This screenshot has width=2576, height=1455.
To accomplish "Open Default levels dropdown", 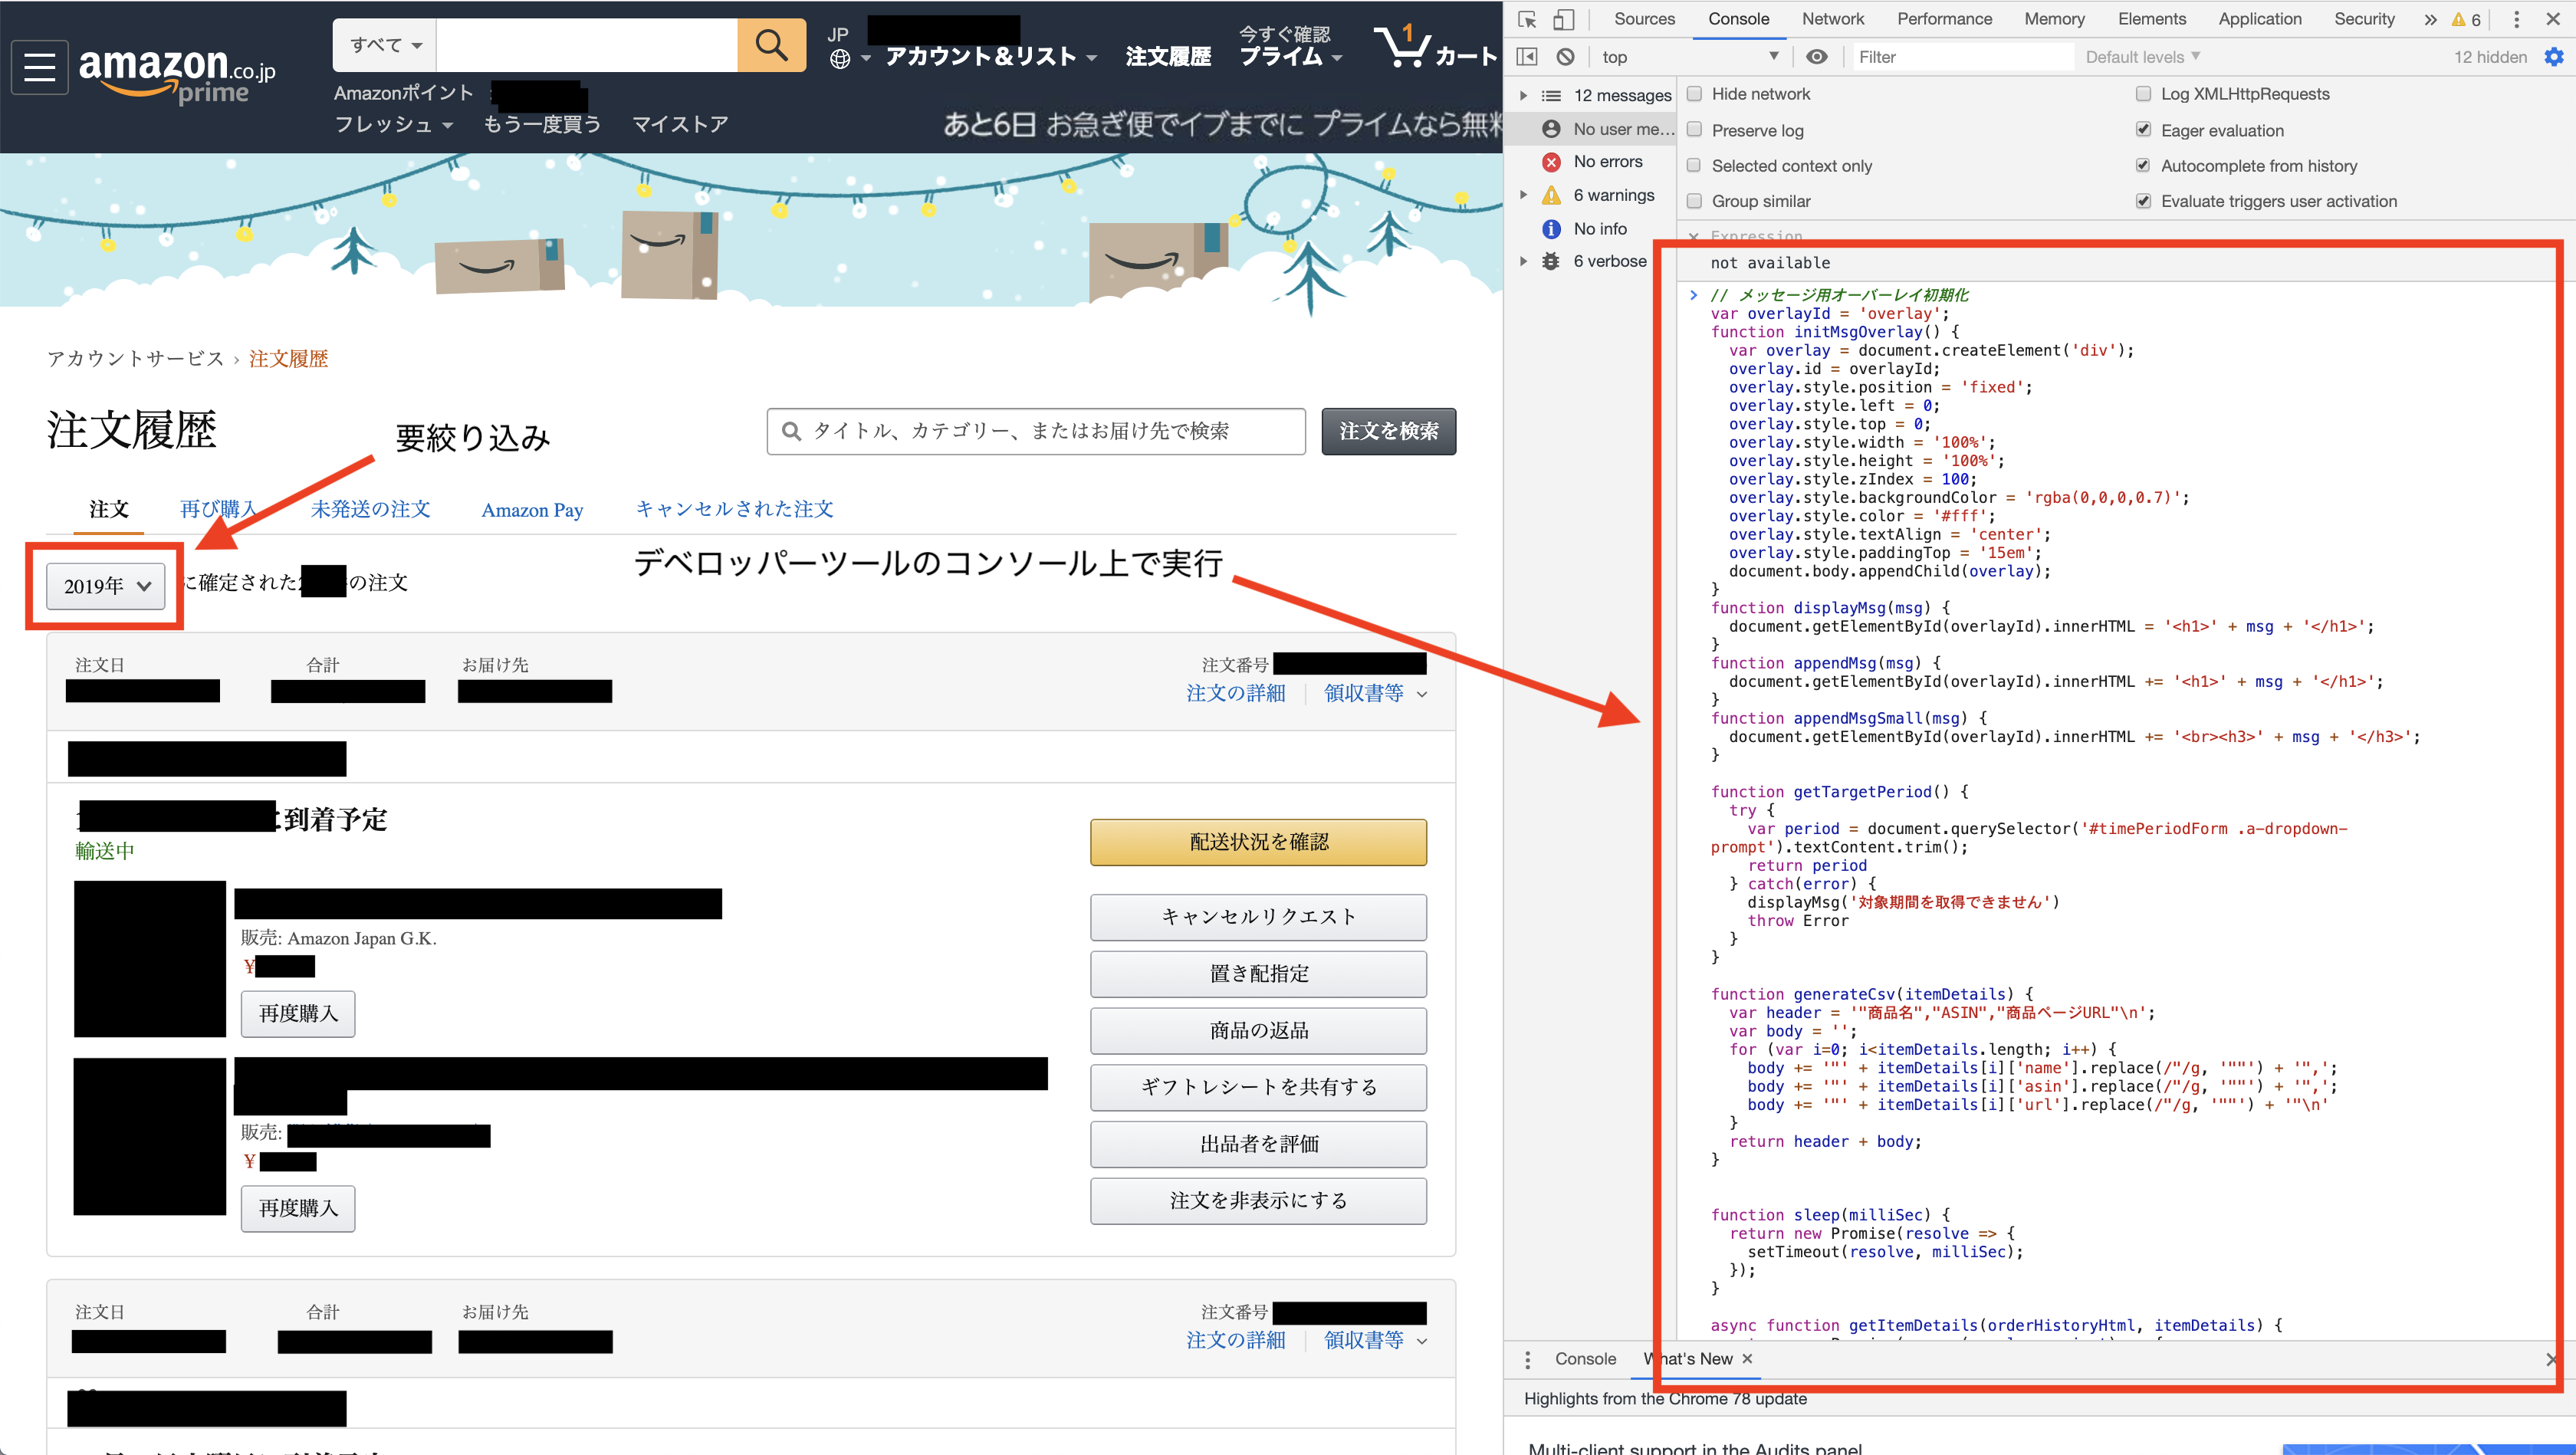I will click(x=2143, y=57).
